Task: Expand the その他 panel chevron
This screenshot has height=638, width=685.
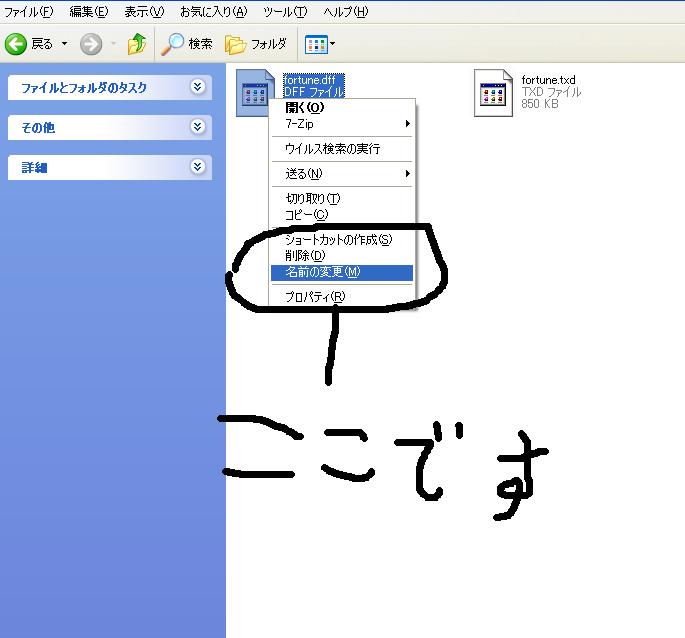Action: tap(198, 127)
